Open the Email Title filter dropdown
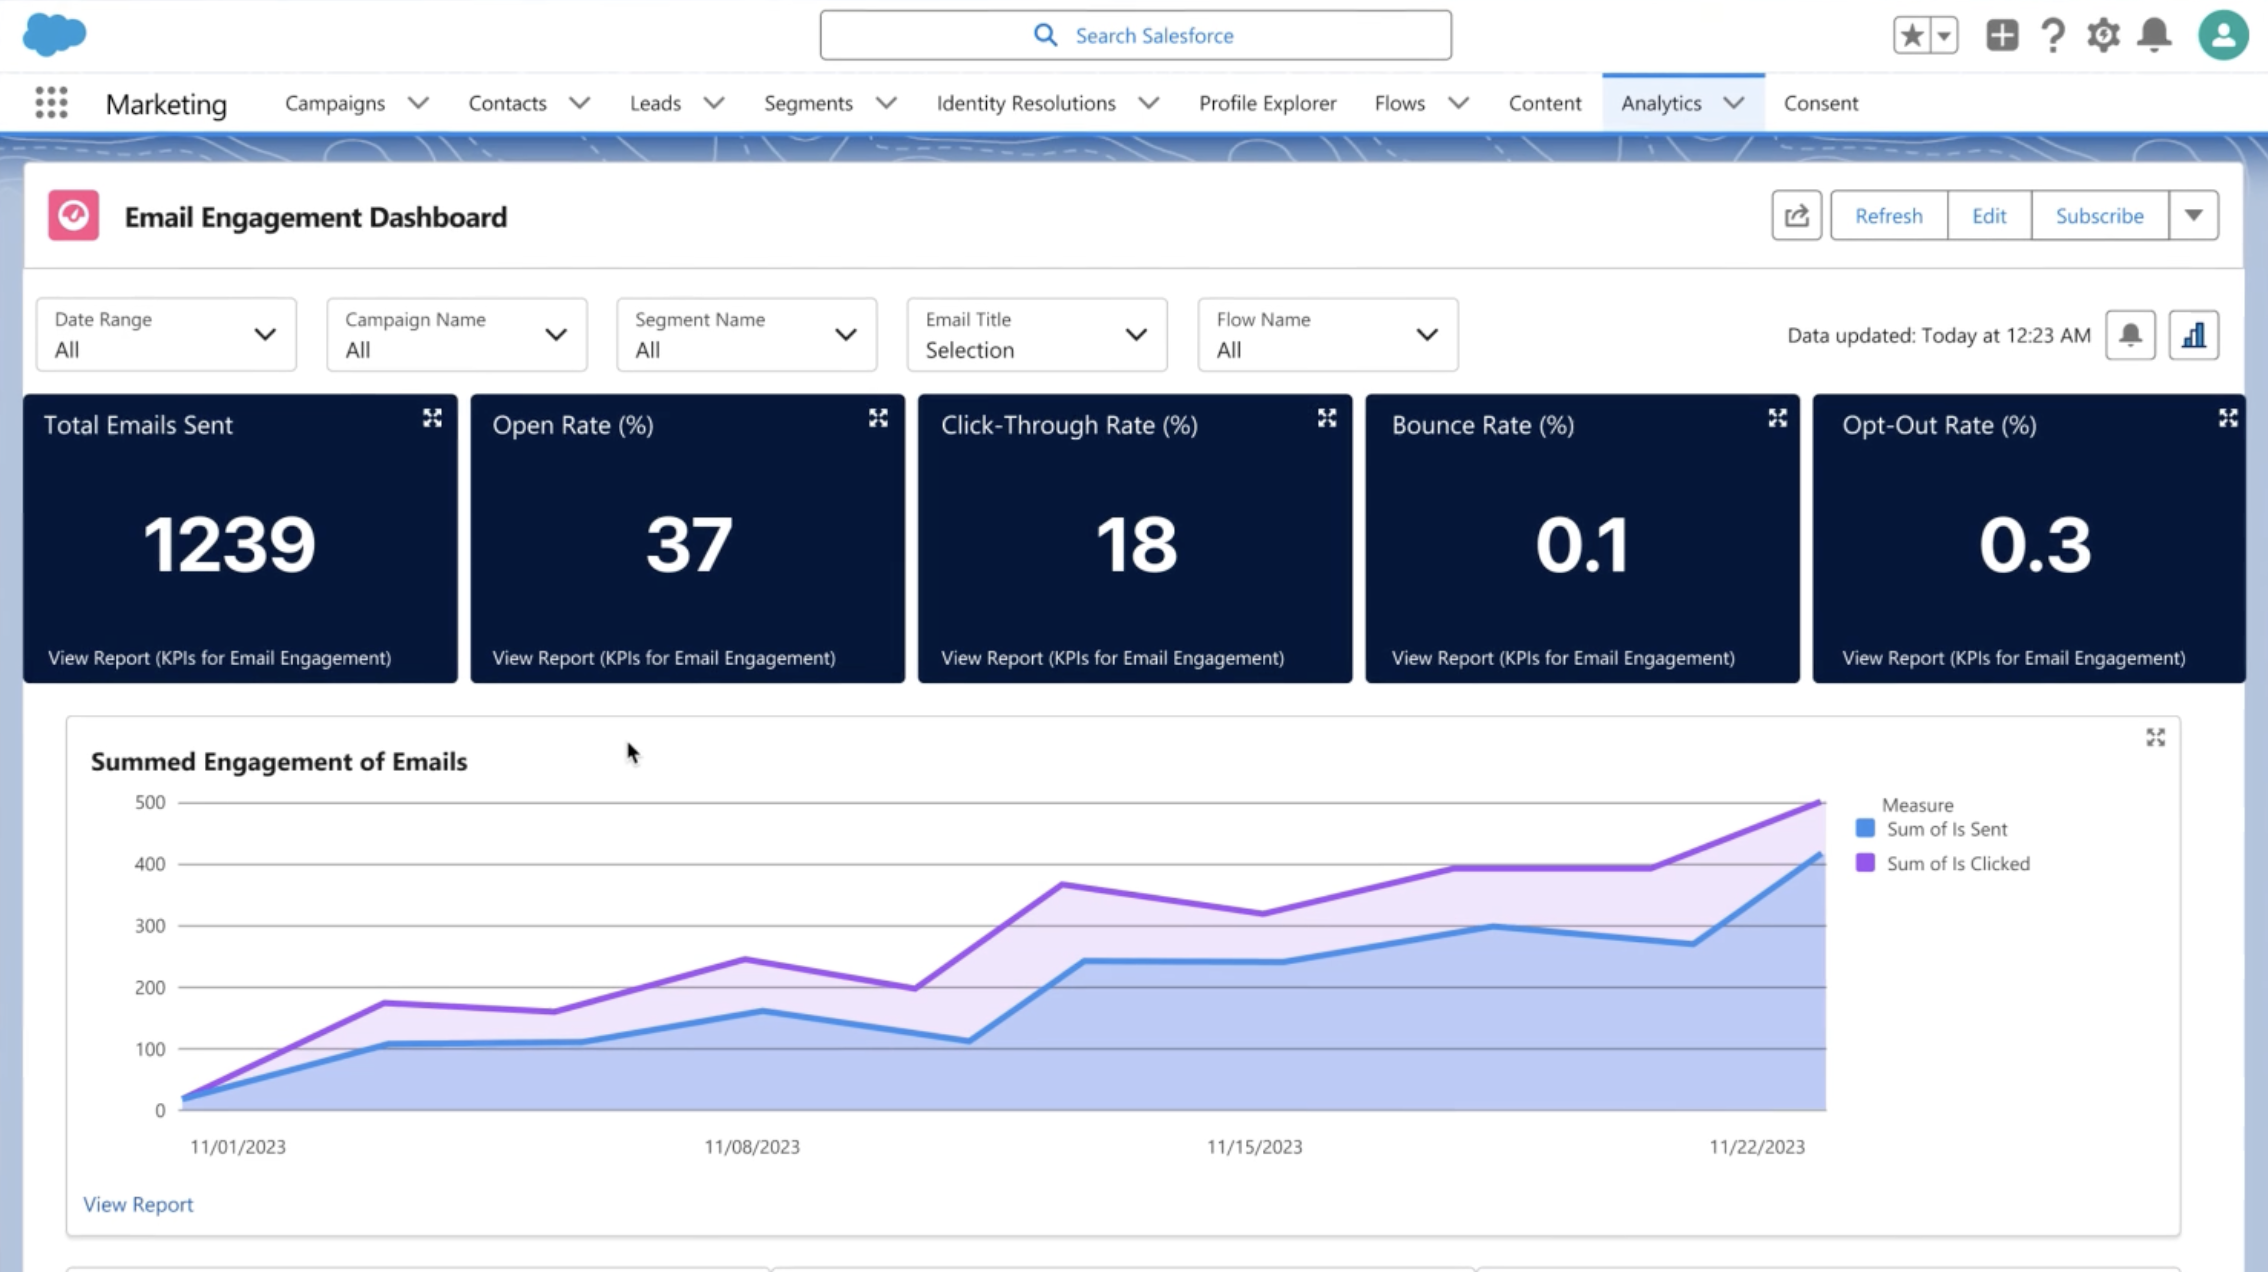Screen dimensions: 2268x1272 click(x=1036, y=335)
